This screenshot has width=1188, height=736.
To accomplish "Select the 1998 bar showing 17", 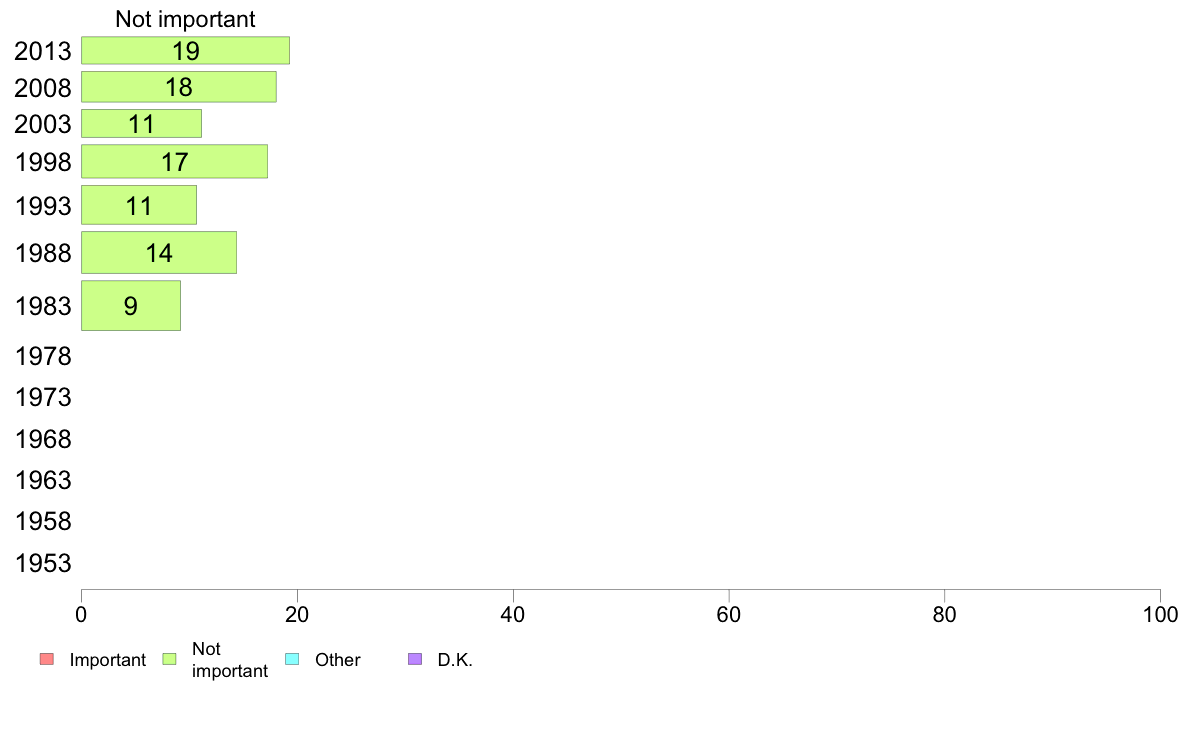I will (x=174, y=161).
